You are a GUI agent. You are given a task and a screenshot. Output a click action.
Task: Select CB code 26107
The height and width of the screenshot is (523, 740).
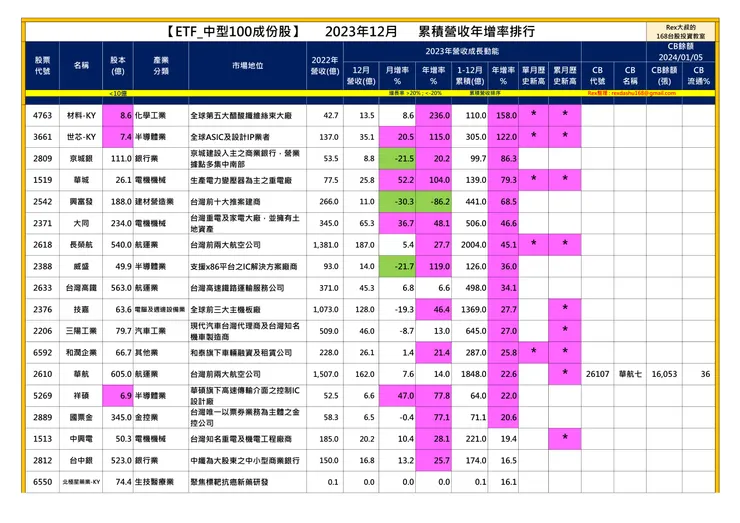[597, 374]
